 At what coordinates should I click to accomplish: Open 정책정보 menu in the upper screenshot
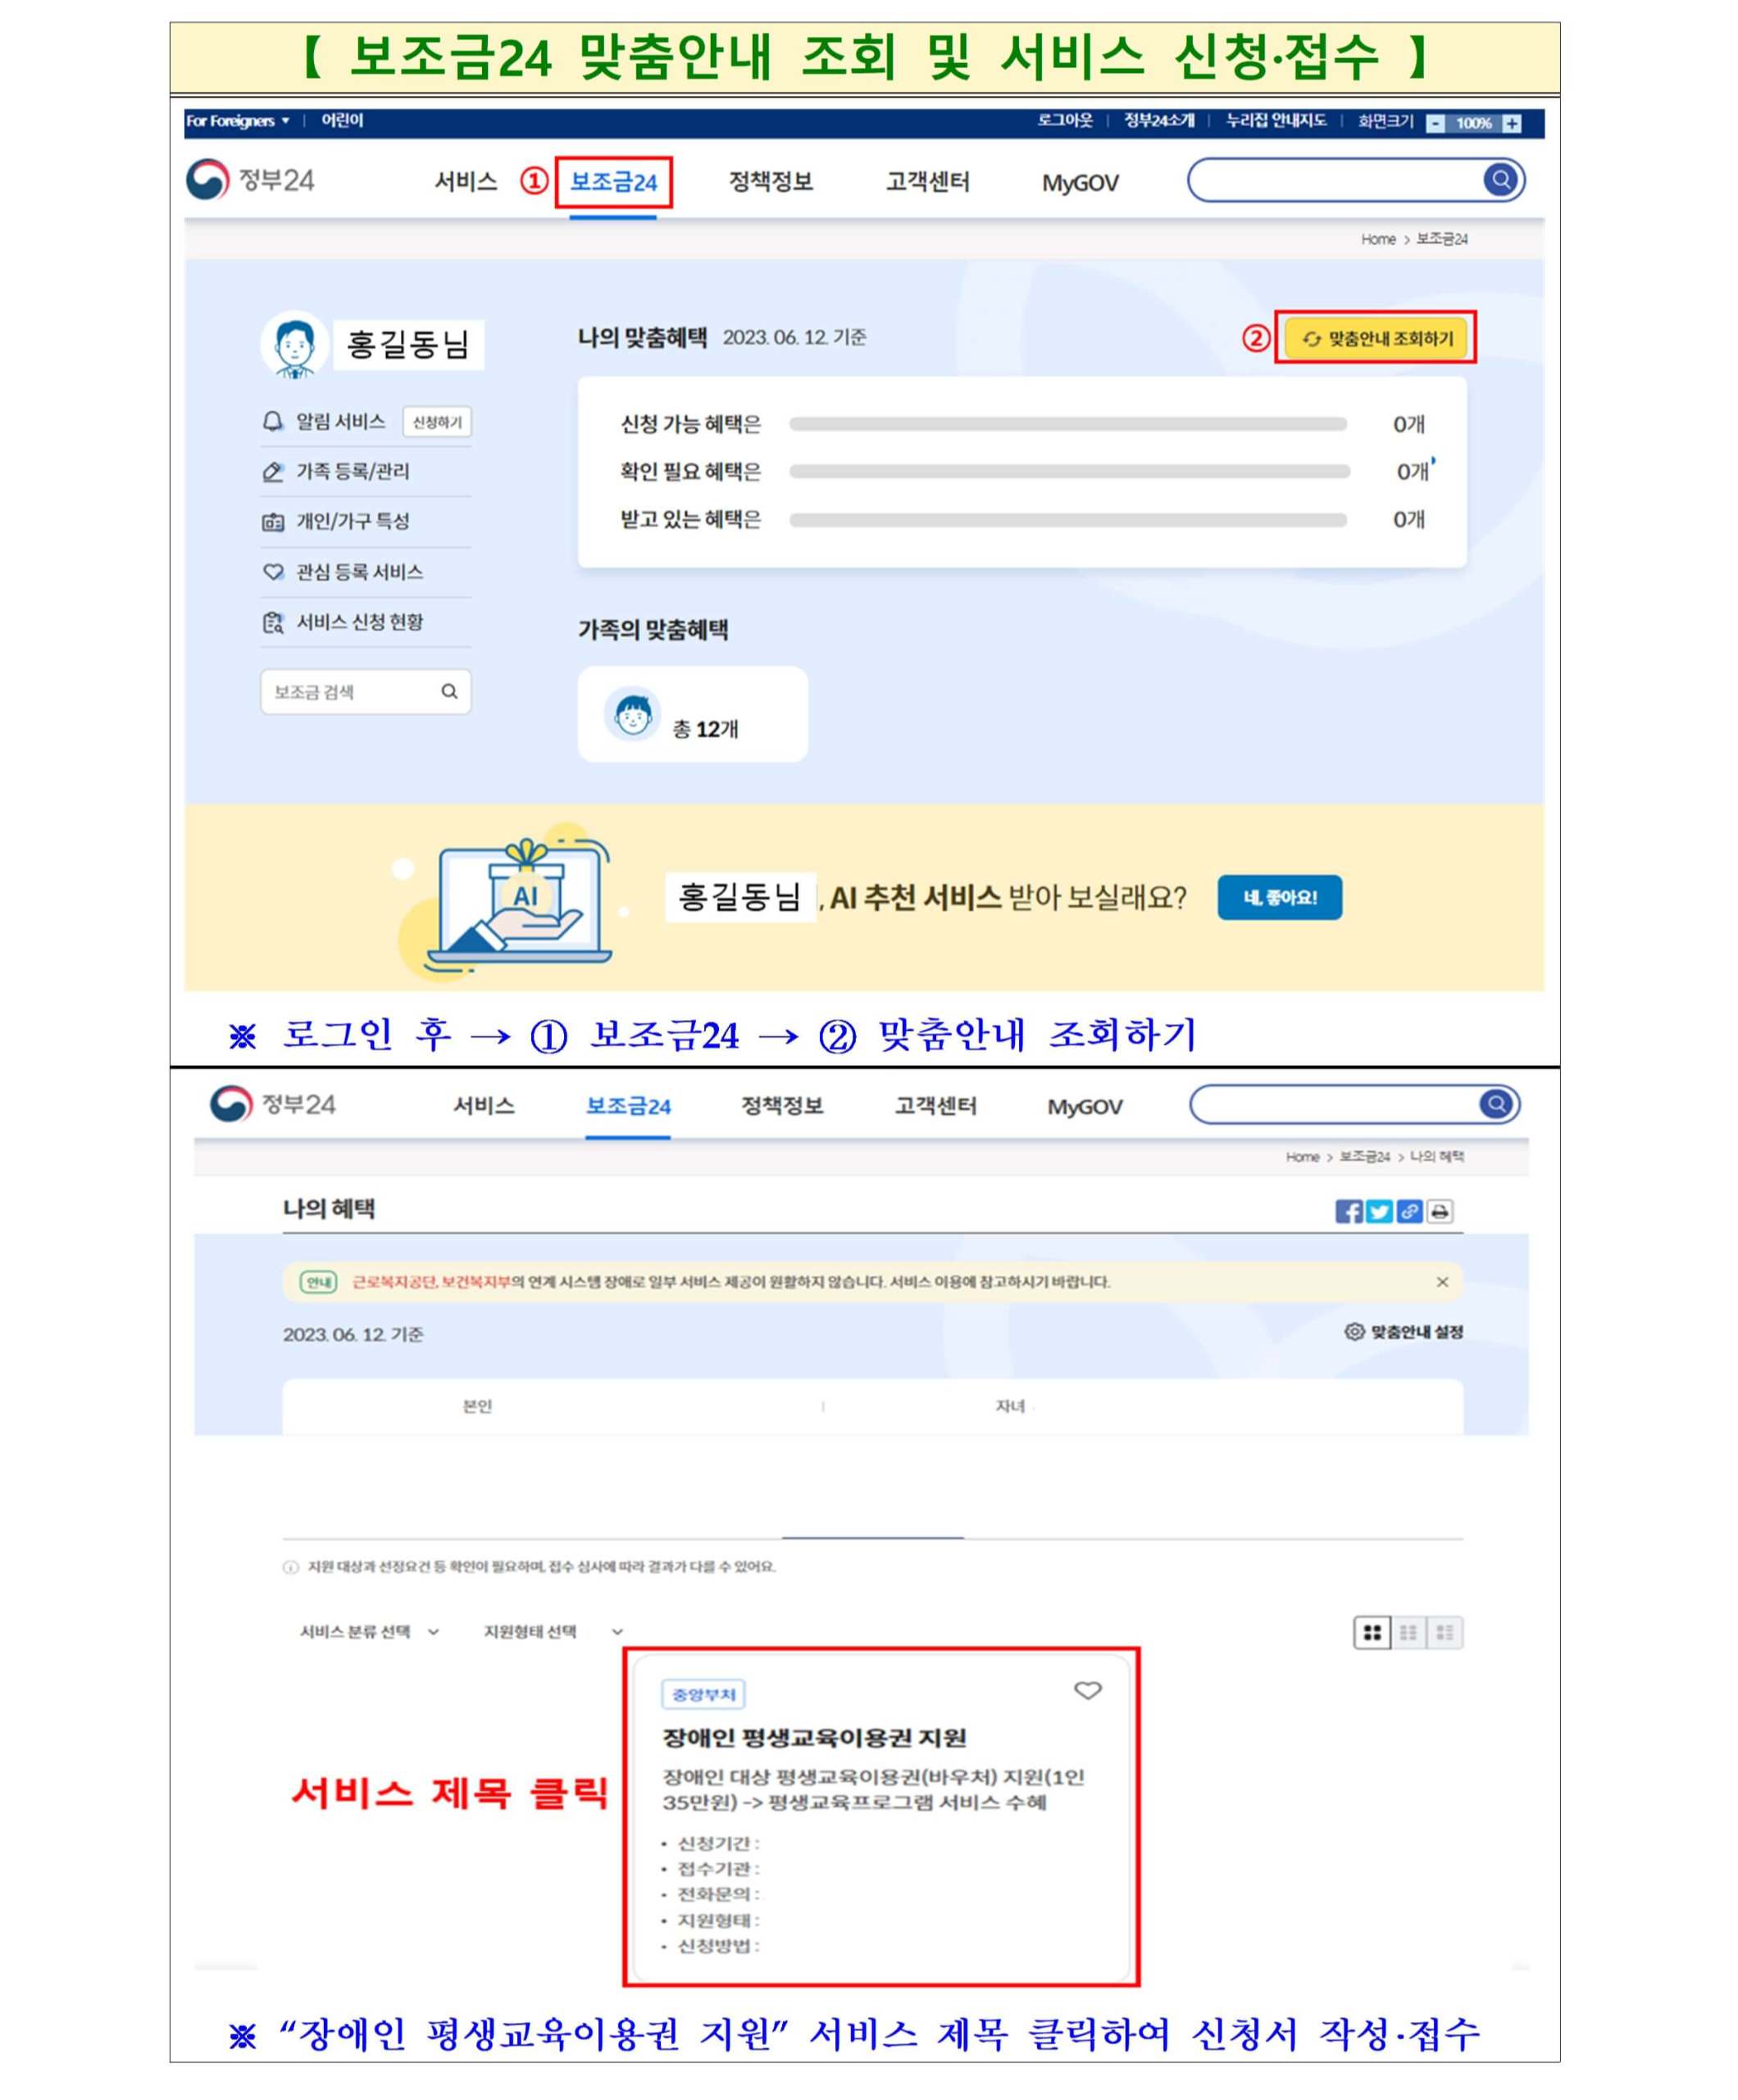(770, 182)
